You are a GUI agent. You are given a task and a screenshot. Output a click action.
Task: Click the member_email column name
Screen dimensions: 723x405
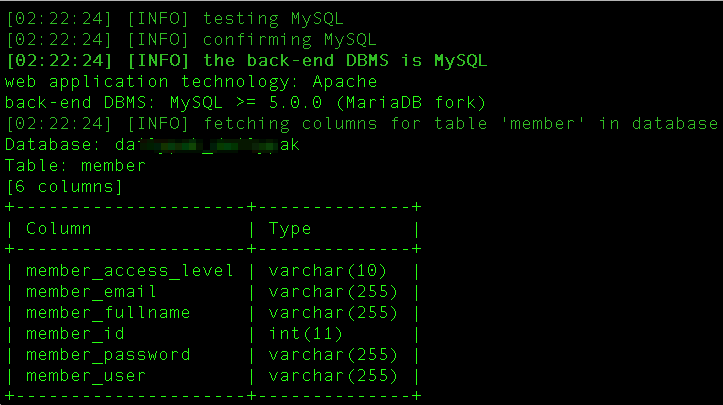[91, 292]
